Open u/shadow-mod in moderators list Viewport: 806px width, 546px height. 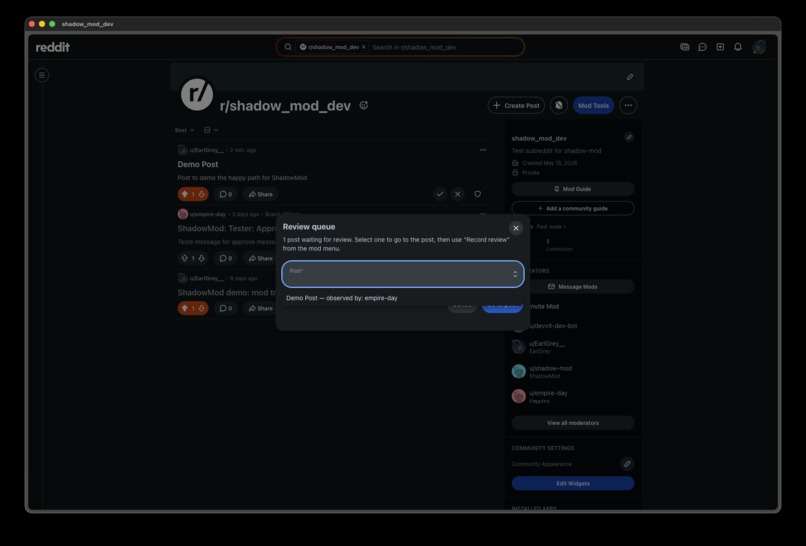pos(551,369)
